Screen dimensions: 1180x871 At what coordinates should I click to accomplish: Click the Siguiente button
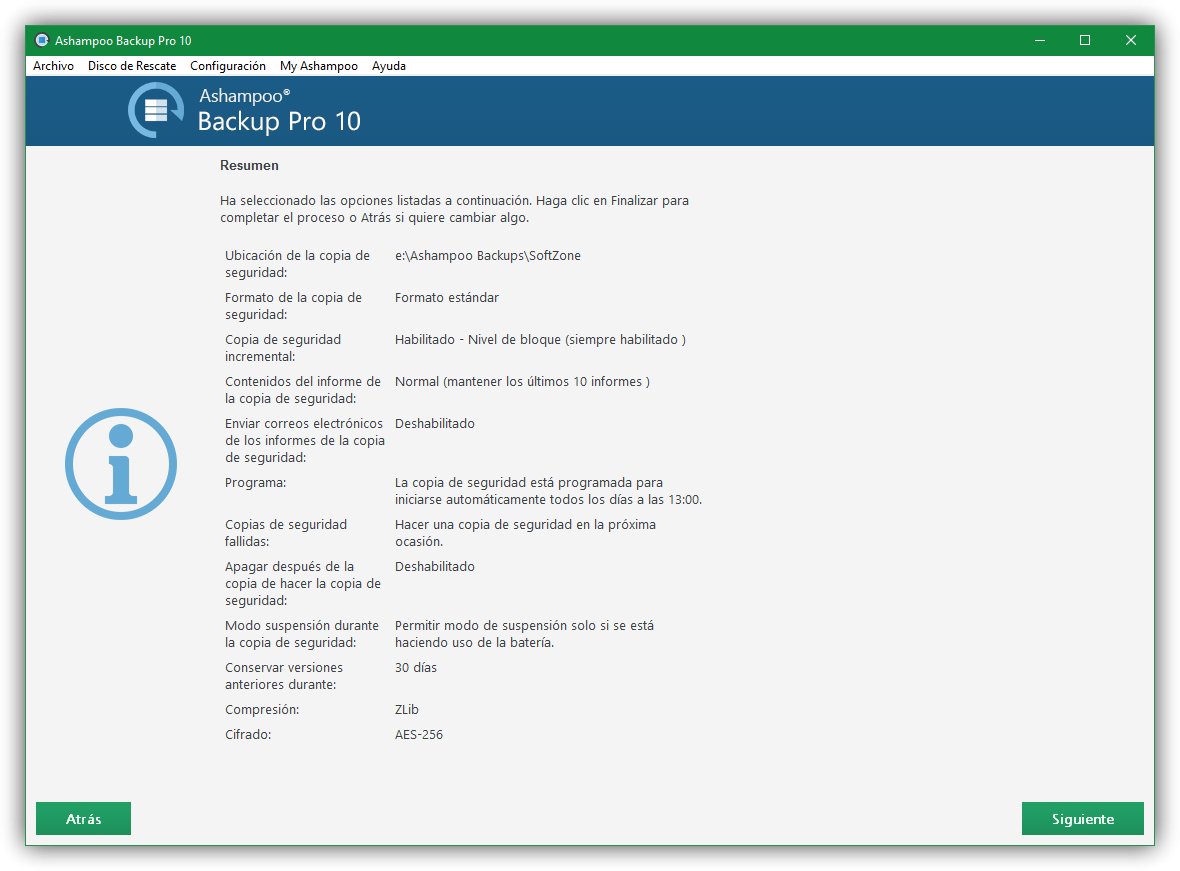tap(1082, 818)
